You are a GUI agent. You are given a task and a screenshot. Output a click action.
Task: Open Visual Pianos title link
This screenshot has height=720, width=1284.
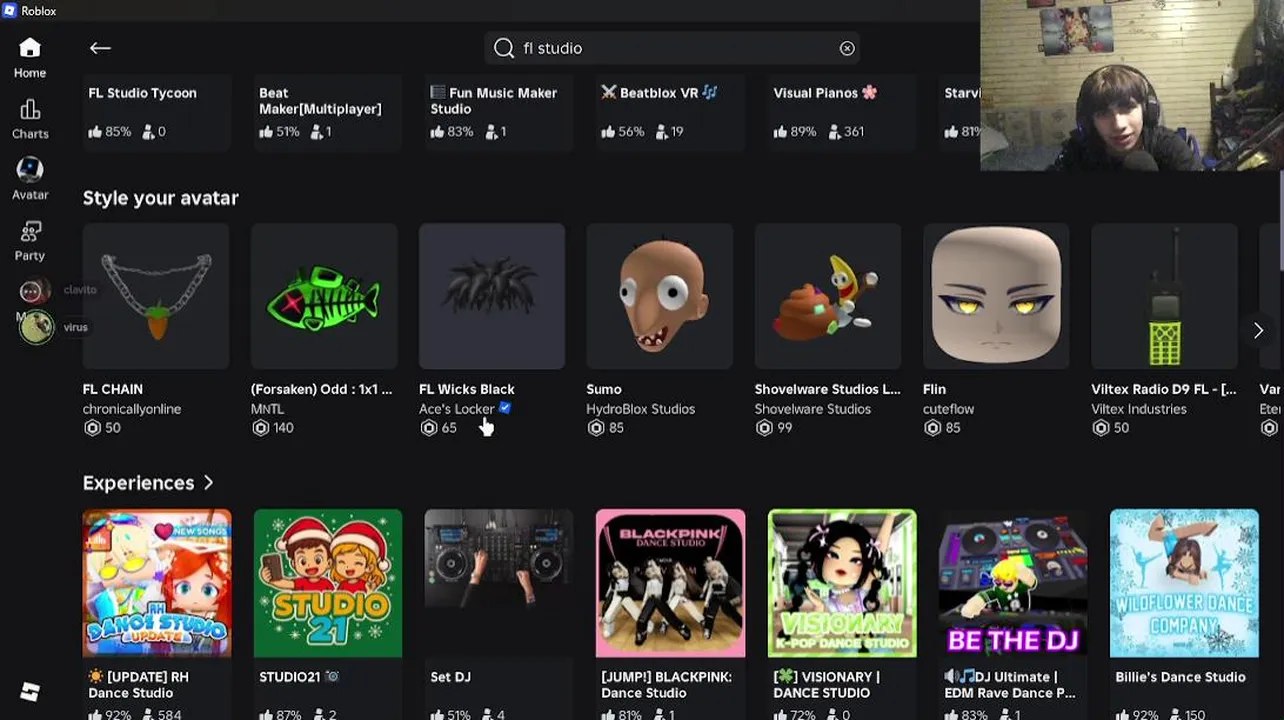825,93
